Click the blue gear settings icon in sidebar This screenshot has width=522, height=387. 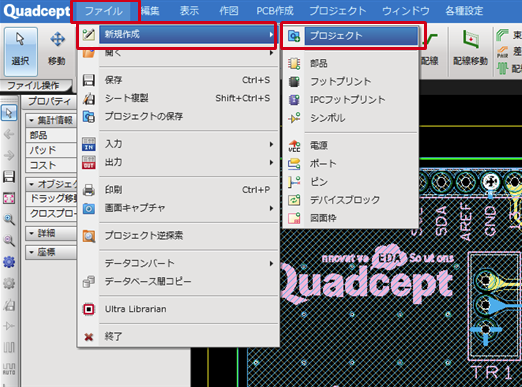(x=9, y=262)
